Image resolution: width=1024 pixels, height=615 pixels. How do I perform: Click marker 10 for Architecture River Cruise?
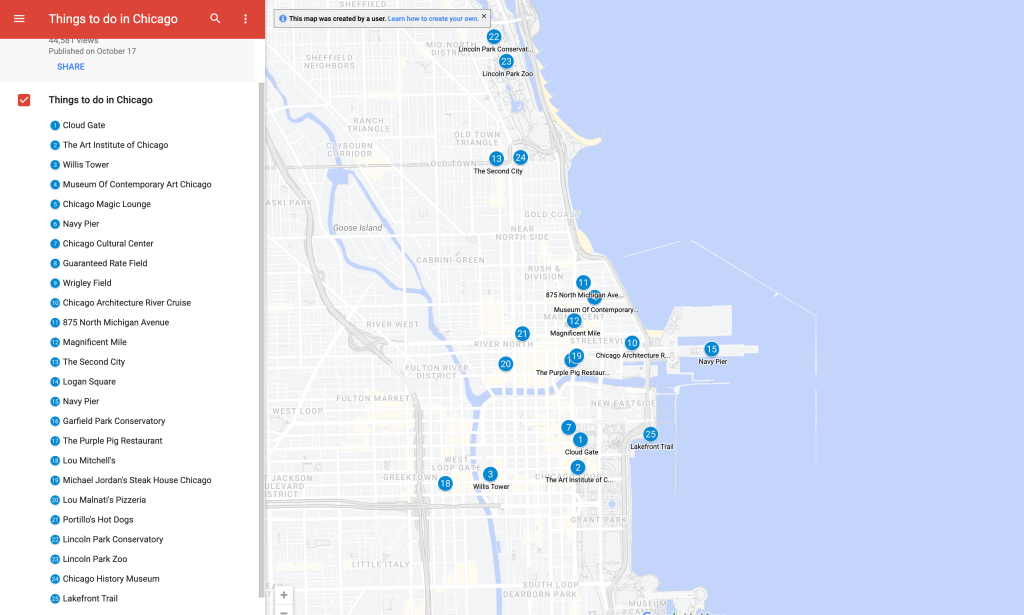pyautogui.click(x=632, y=343)
